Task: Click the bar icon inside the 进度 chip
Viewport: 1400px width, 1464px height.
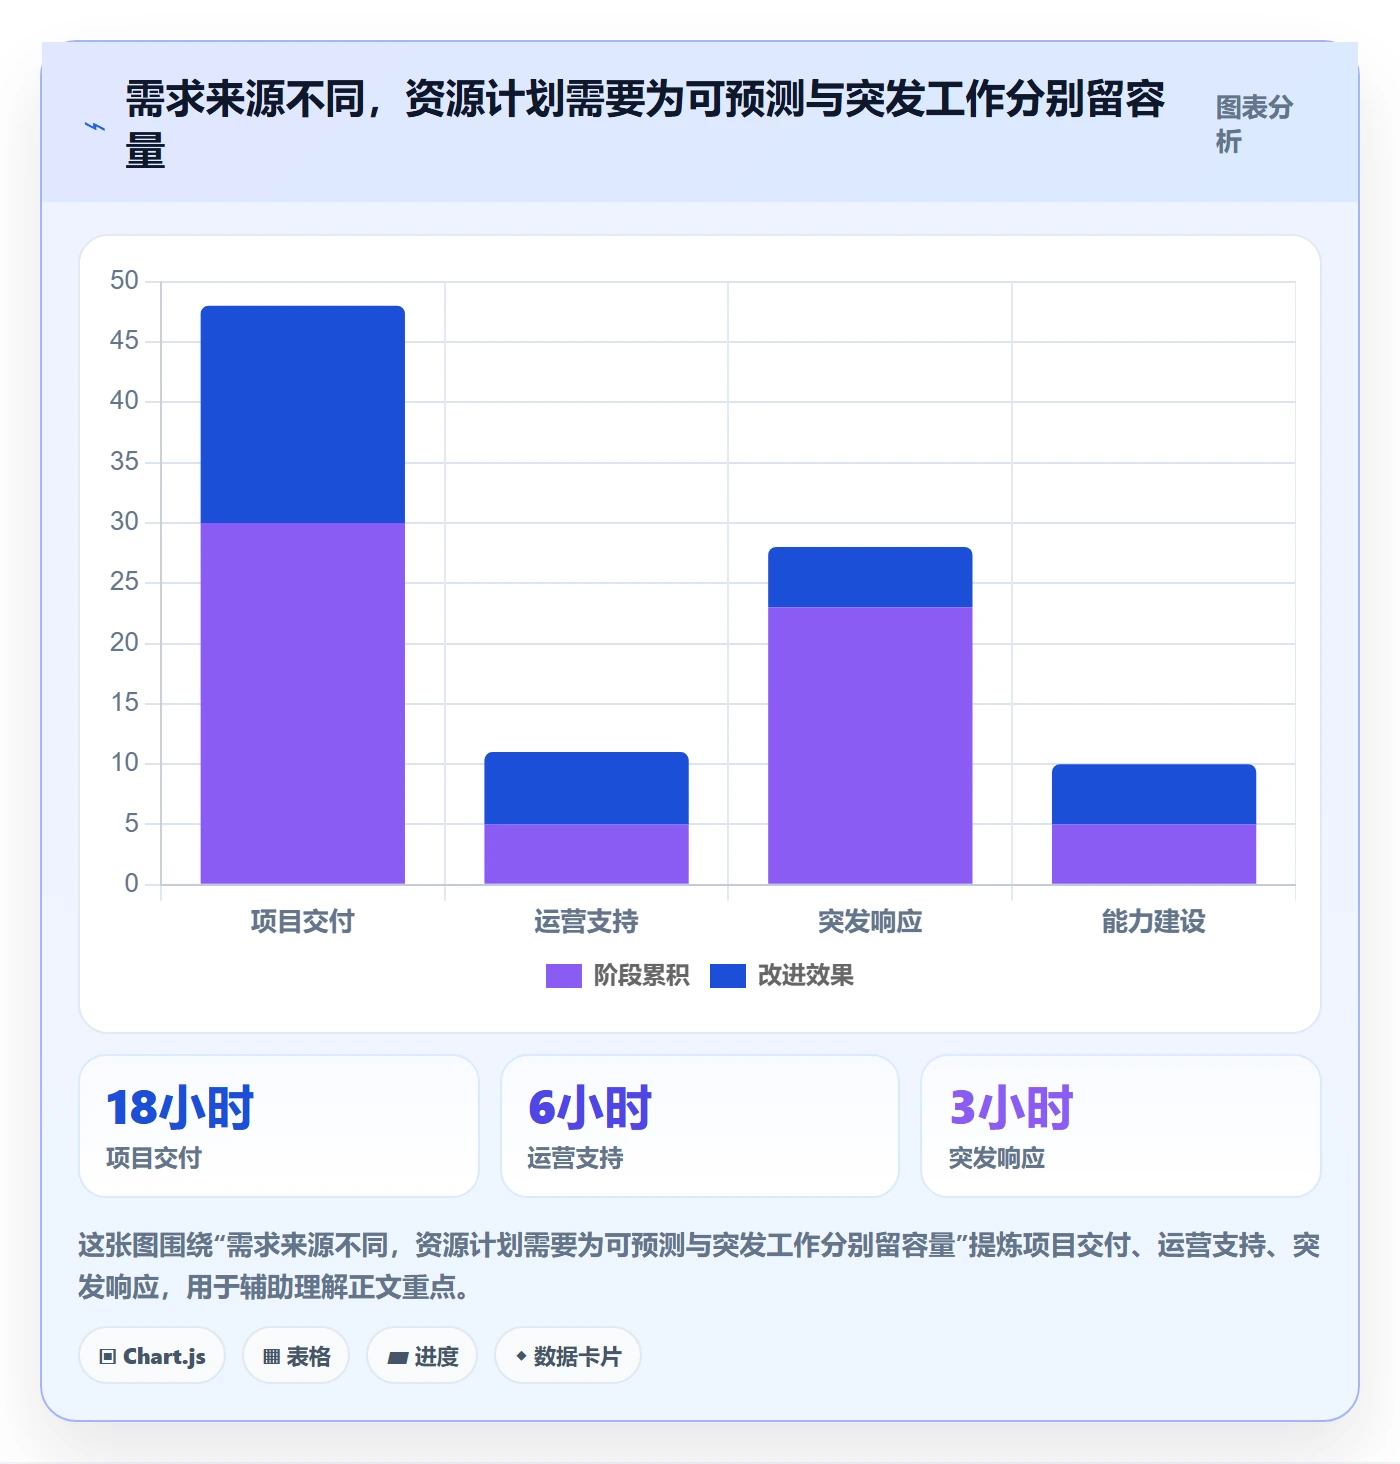Action: [x=398, y=1357]
